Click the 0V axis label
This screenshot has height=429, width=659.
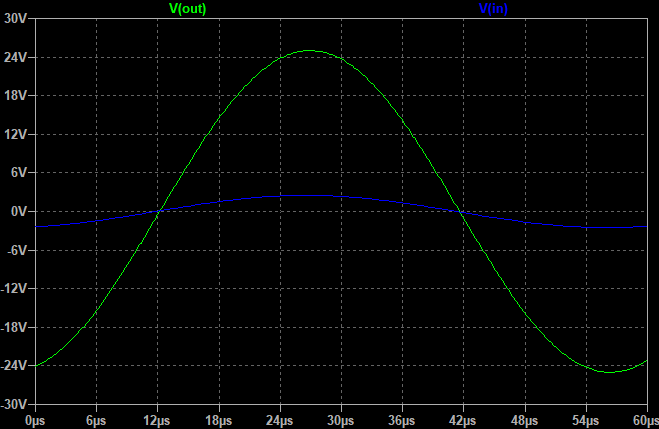pos(19,211)
